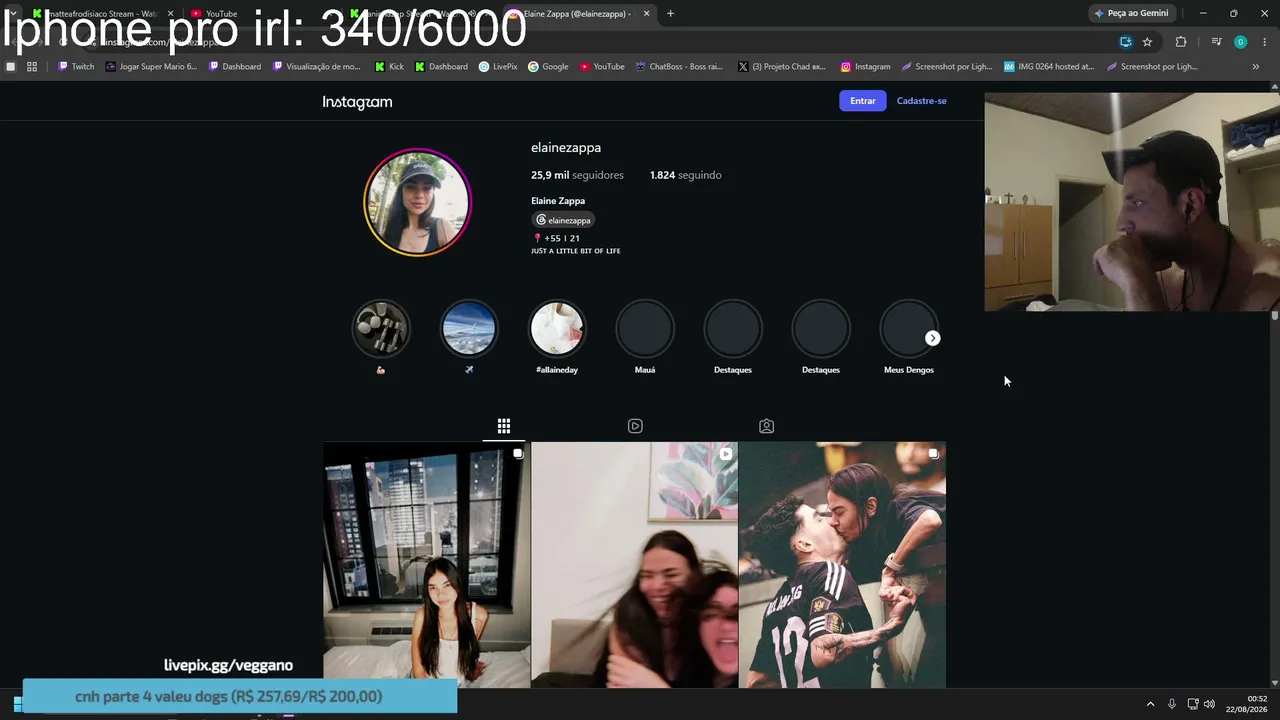Viewport: 1280px width, 720px height.
Task: Click the microphone tray icon
Action: point(1172,704)
